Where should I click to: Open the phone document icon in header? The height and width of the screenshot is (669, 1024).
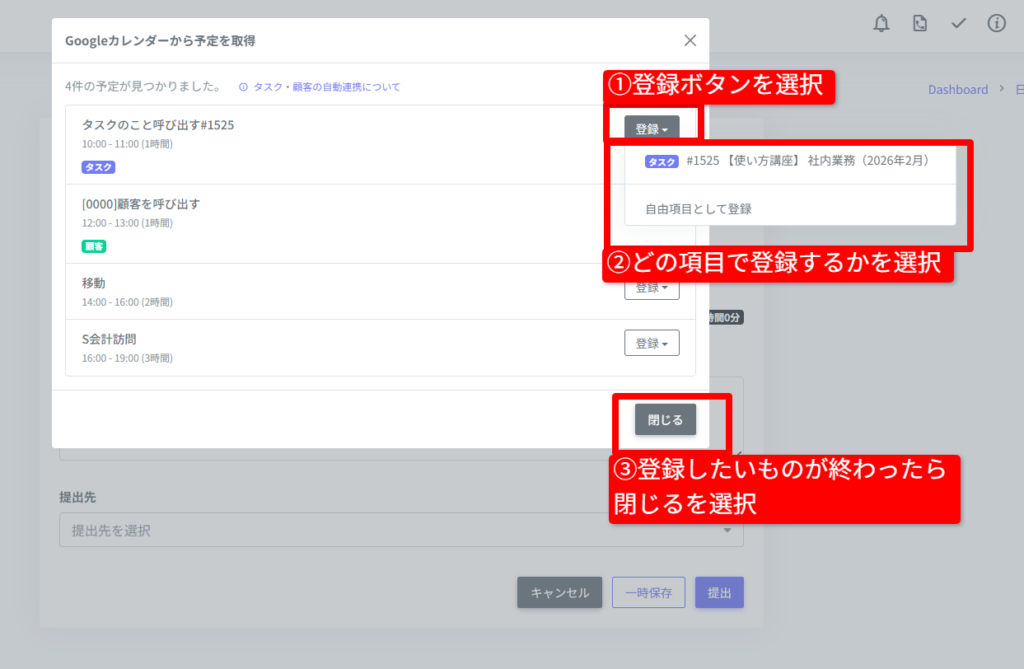point(920,24)
